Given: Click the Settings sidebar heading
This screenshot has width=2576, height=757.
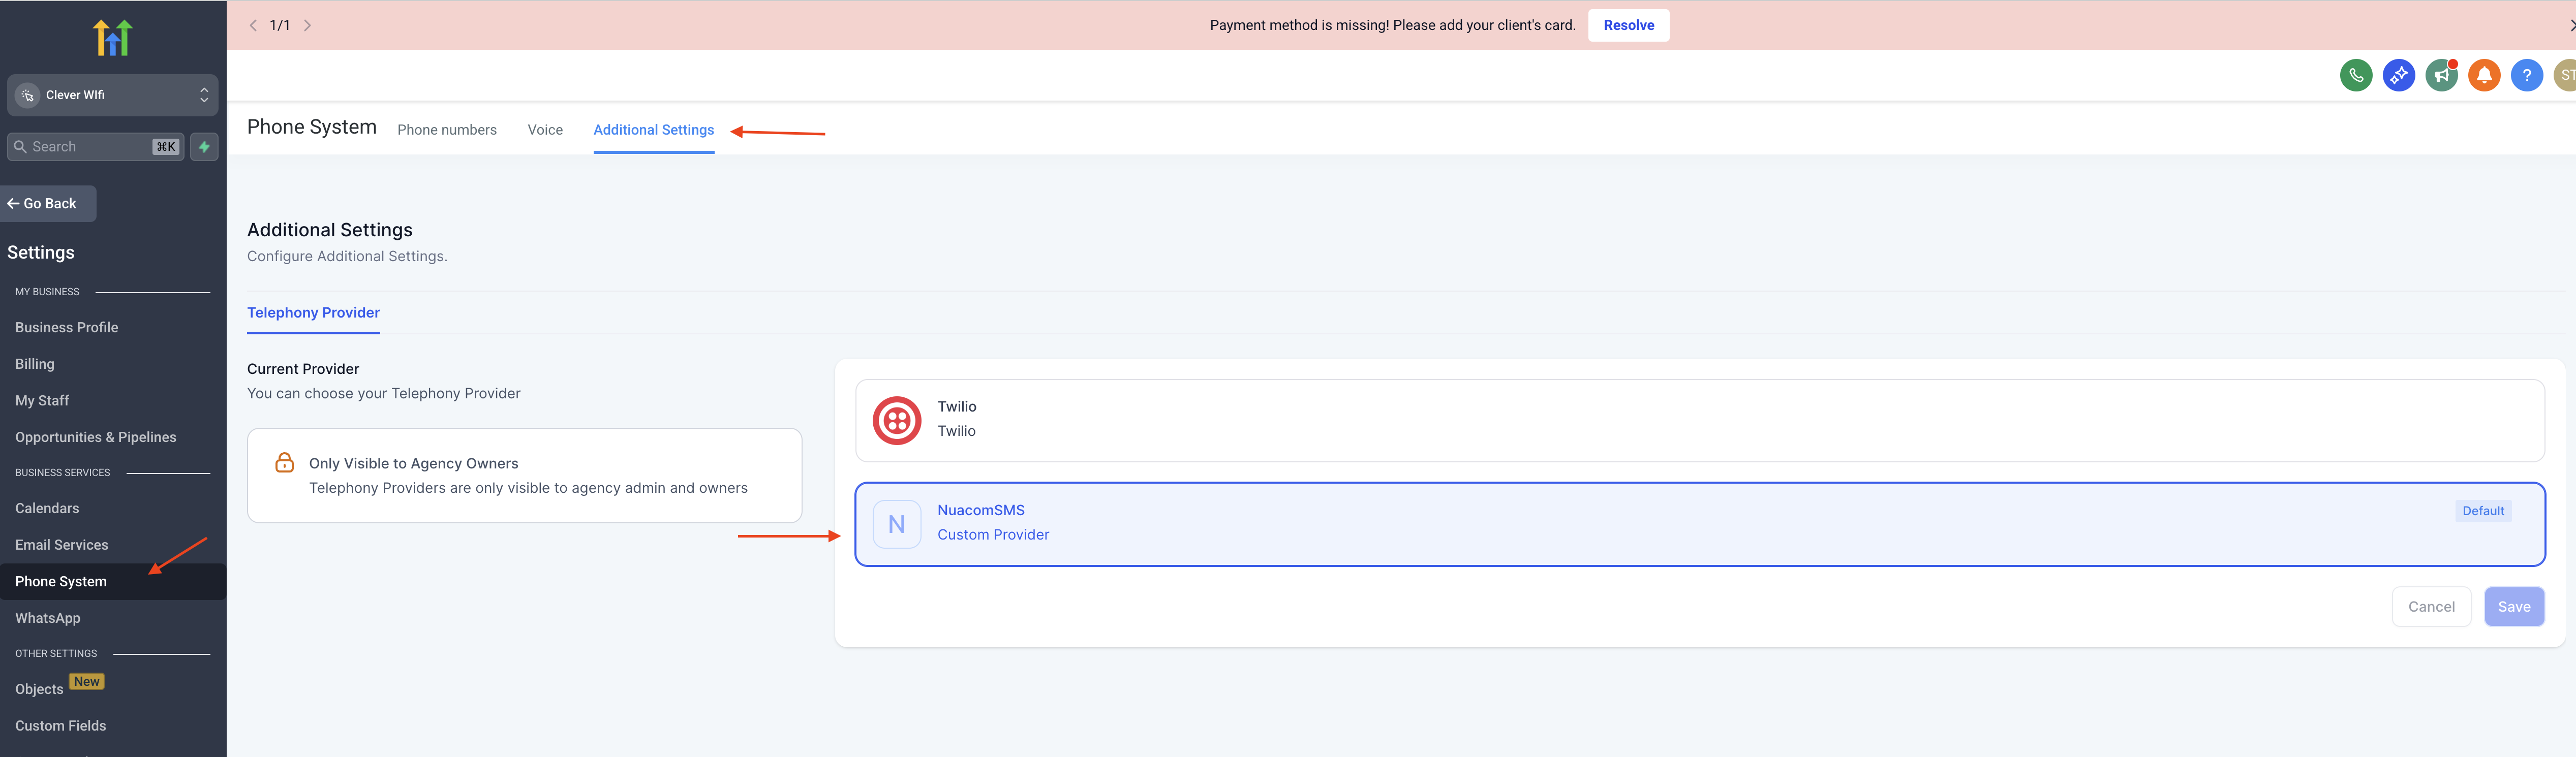Looking at the screenshot, I should tap(41, 252).
